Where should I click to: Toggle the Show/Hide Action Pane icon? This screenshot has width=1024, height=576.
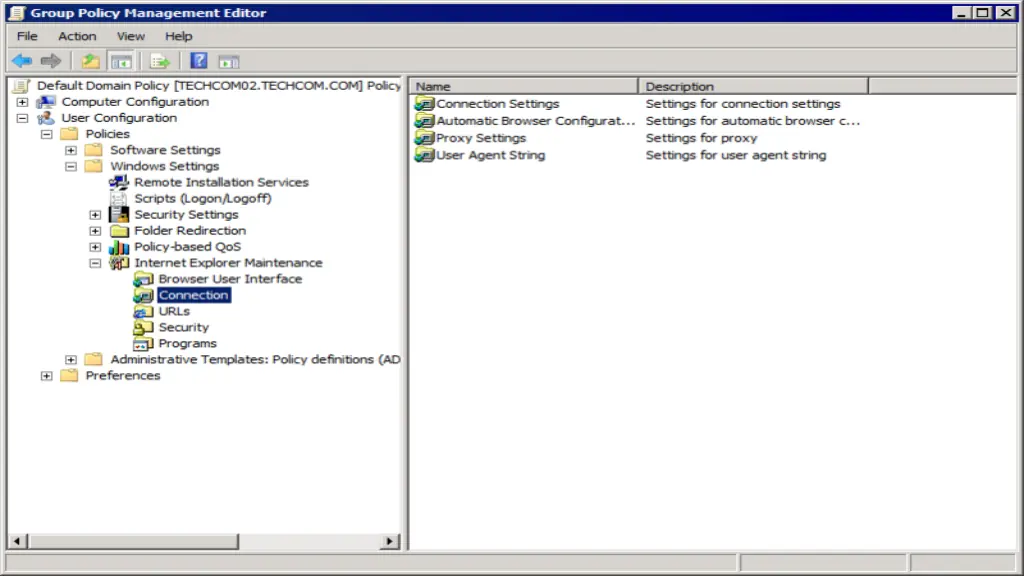229,62
